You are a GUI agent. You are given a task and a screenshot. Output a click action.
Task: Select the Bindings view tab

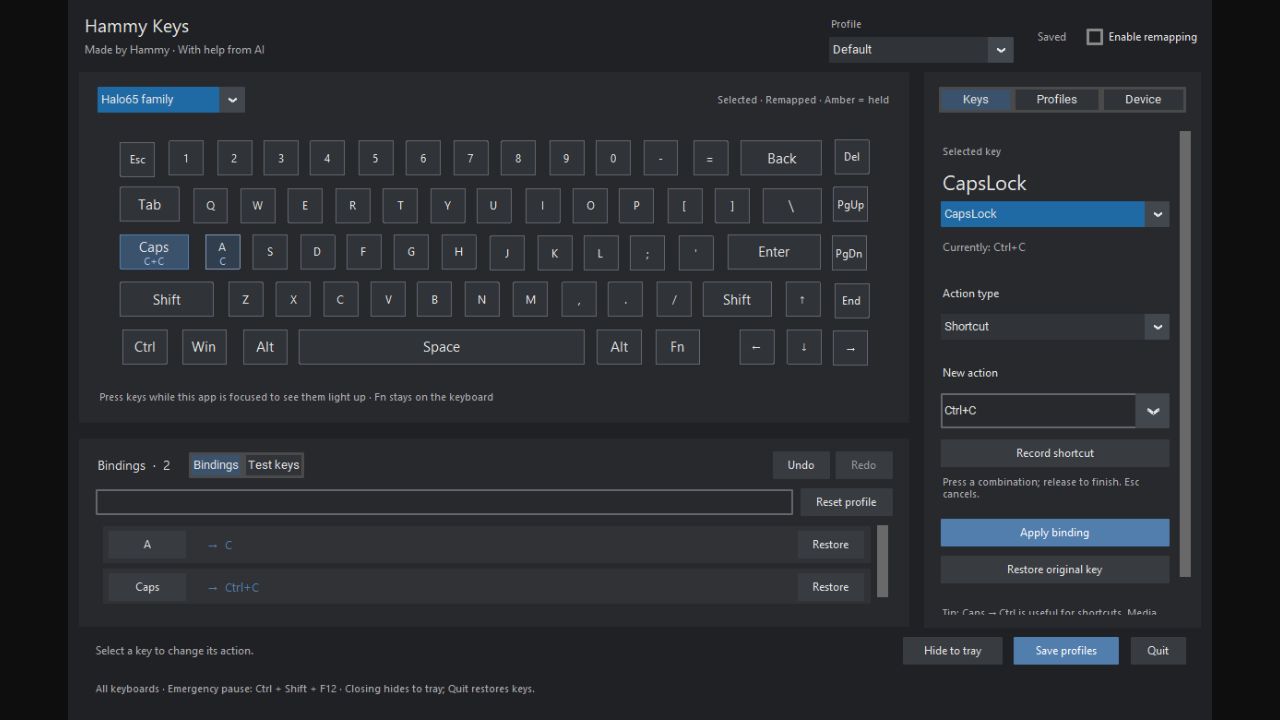tap(216, 465)
